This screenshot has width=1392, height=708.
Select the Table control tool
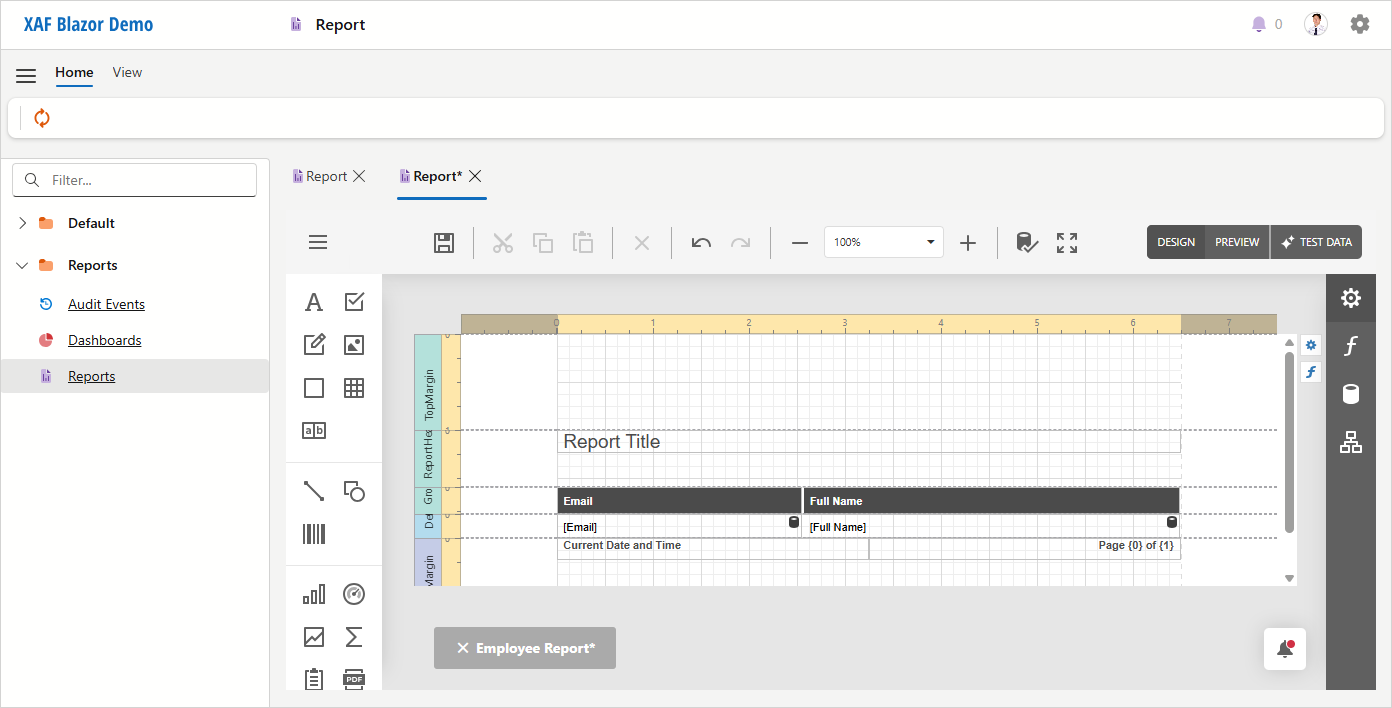click(x=354, y=388)
